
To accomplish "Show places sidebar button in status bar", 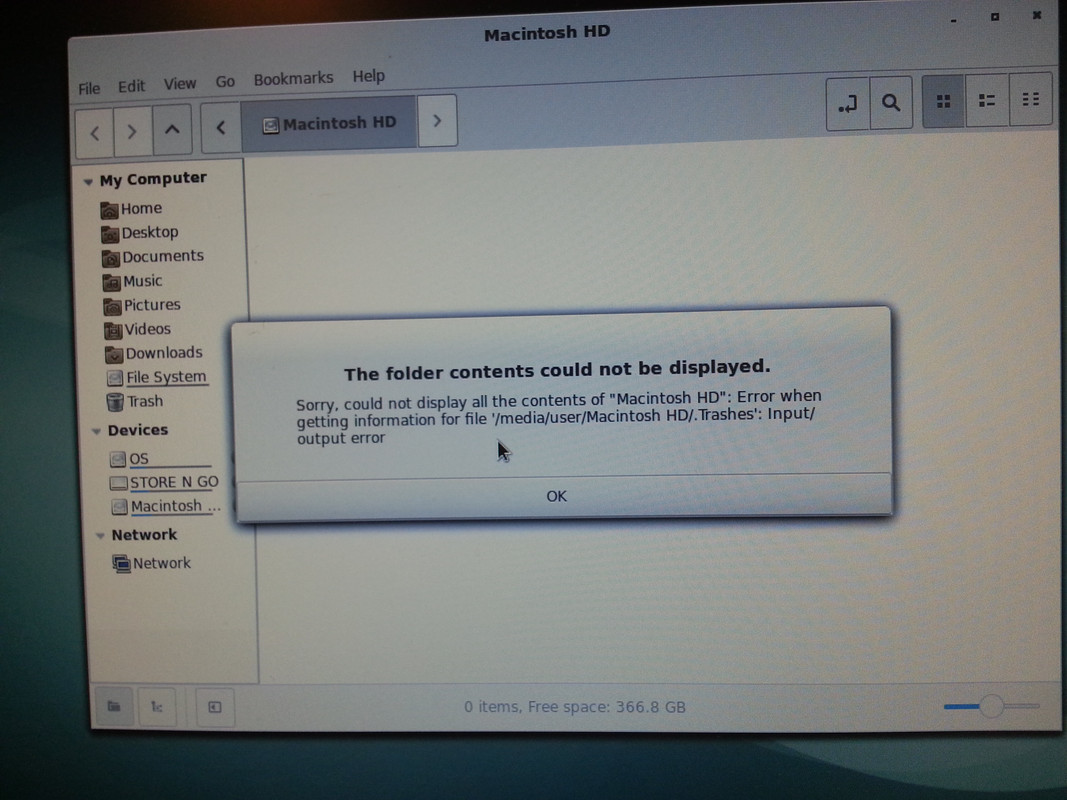I will coord(114,707).
